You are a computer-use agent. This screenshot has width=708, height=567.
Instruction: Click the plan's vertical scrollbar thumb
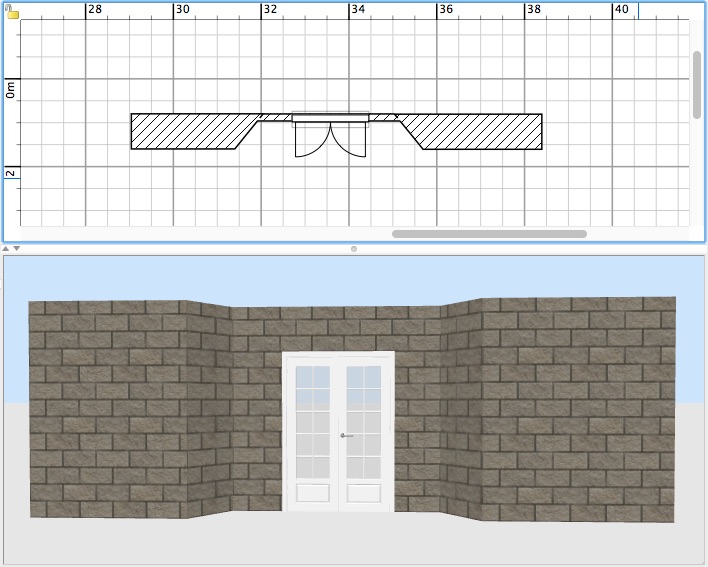click(697, 84)
